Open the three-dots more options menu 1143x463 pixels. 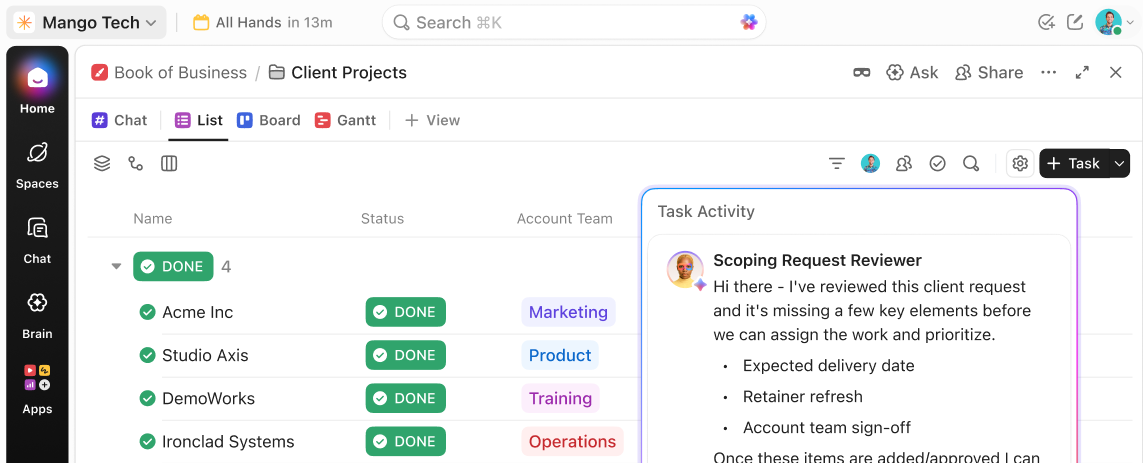tap(1048, 72)
